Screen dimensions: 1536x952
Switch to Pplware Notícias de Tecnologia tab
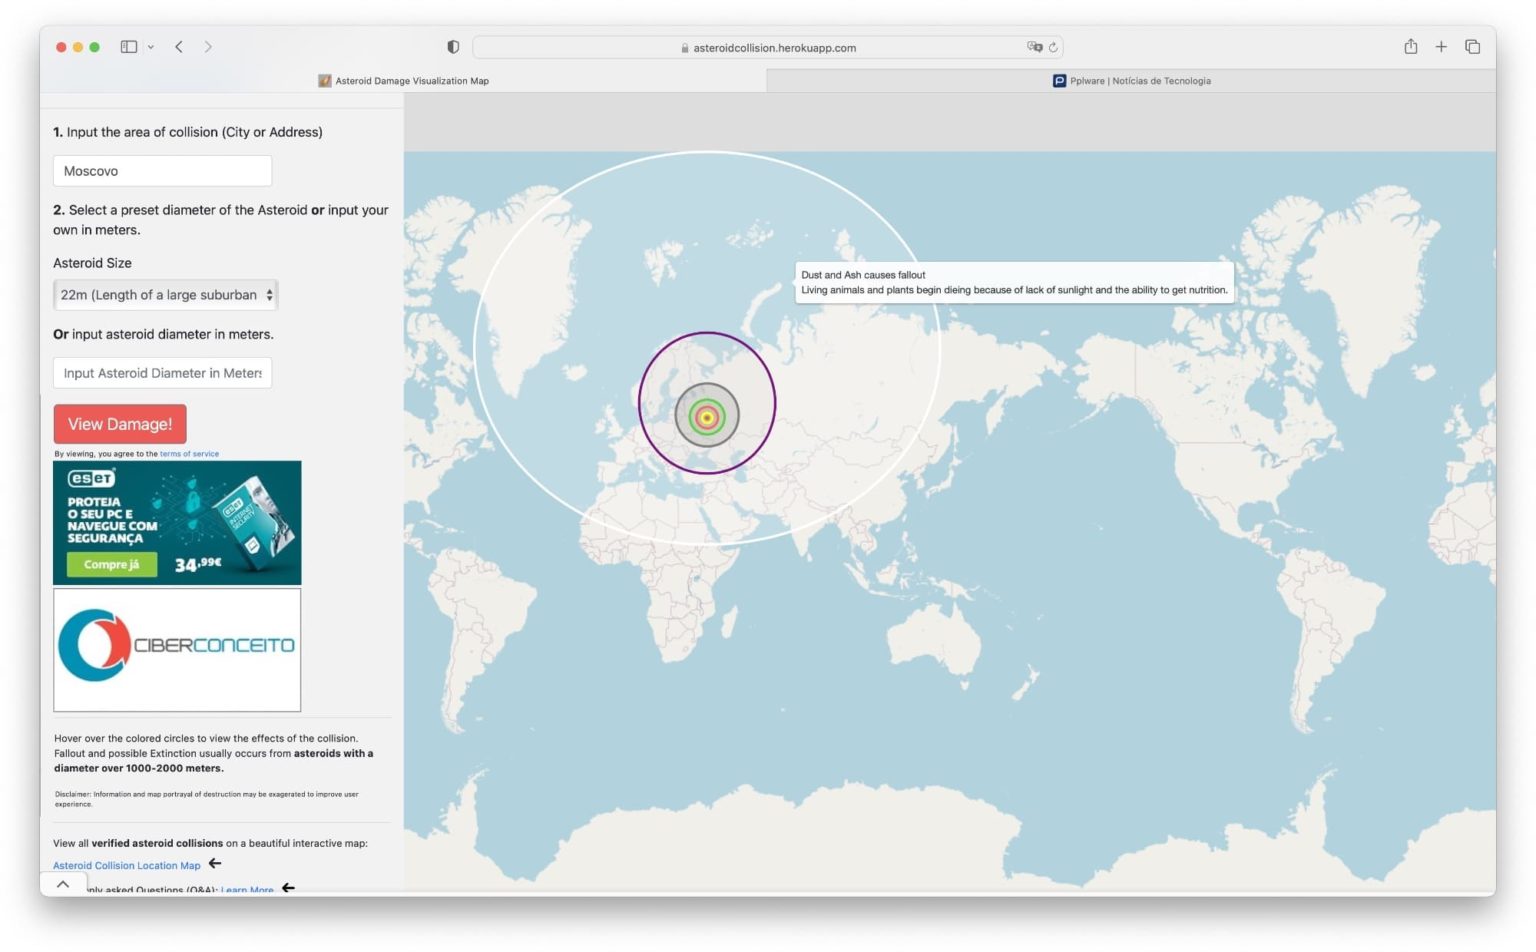(1131, 81)
